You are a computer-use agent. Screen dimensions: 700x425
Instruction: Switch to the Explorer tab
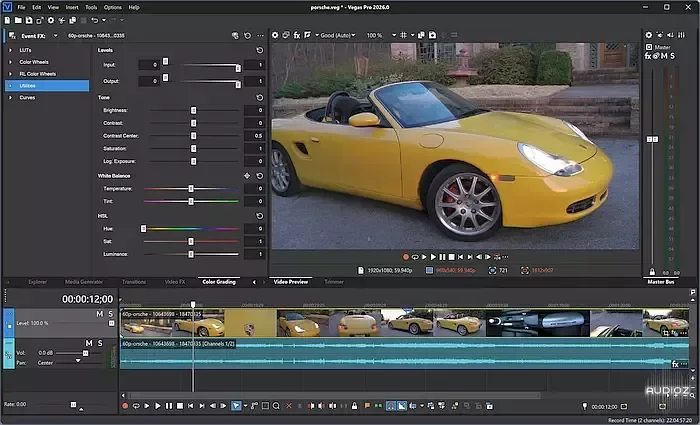click(x=38, y=282)
